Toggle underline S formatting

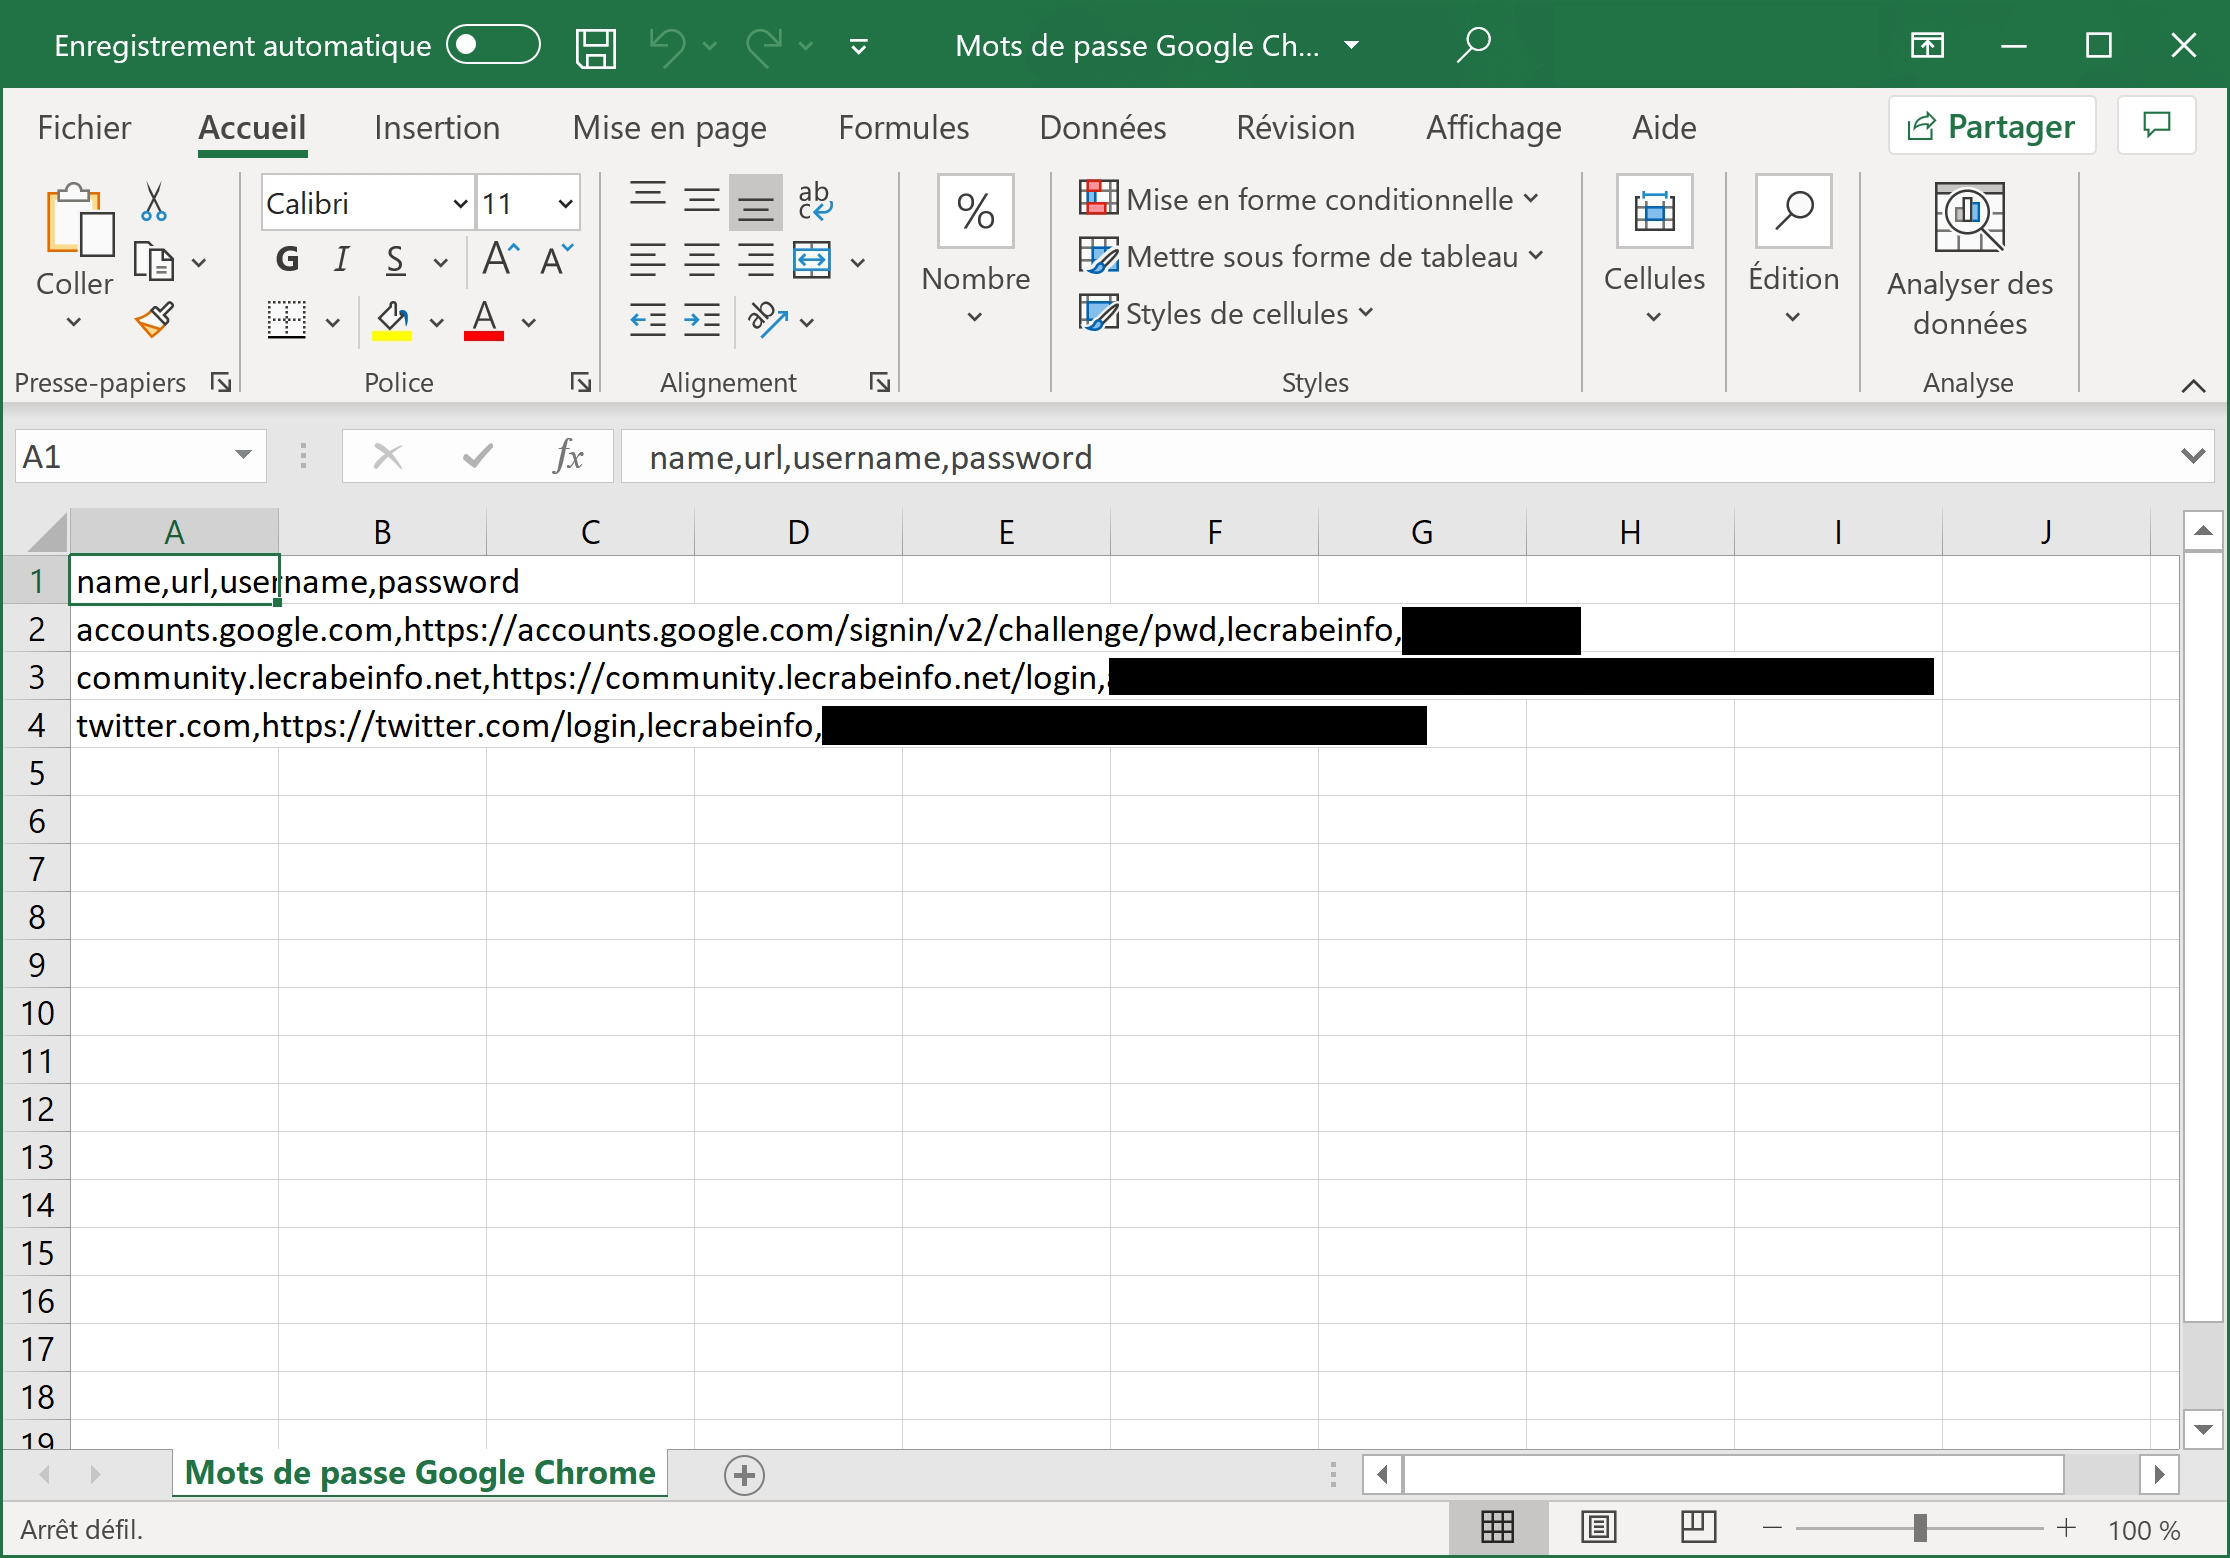pos(395,260)
